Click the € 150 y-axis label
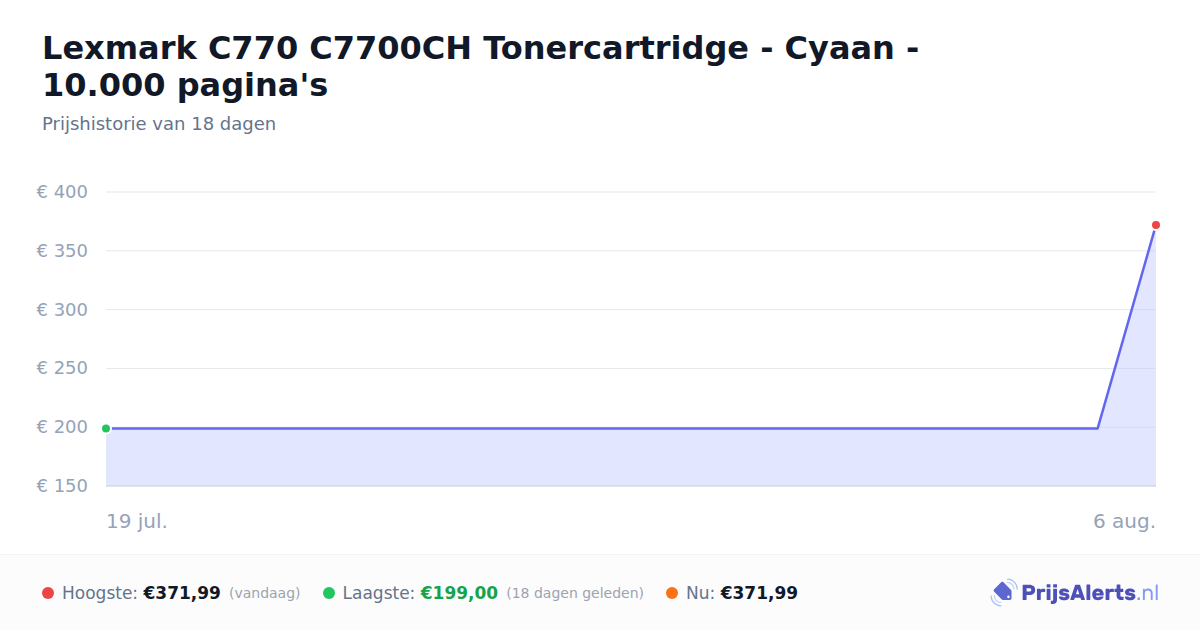Image resolution: width=1200 pixels, height=630 pixels. click(62, 486)
